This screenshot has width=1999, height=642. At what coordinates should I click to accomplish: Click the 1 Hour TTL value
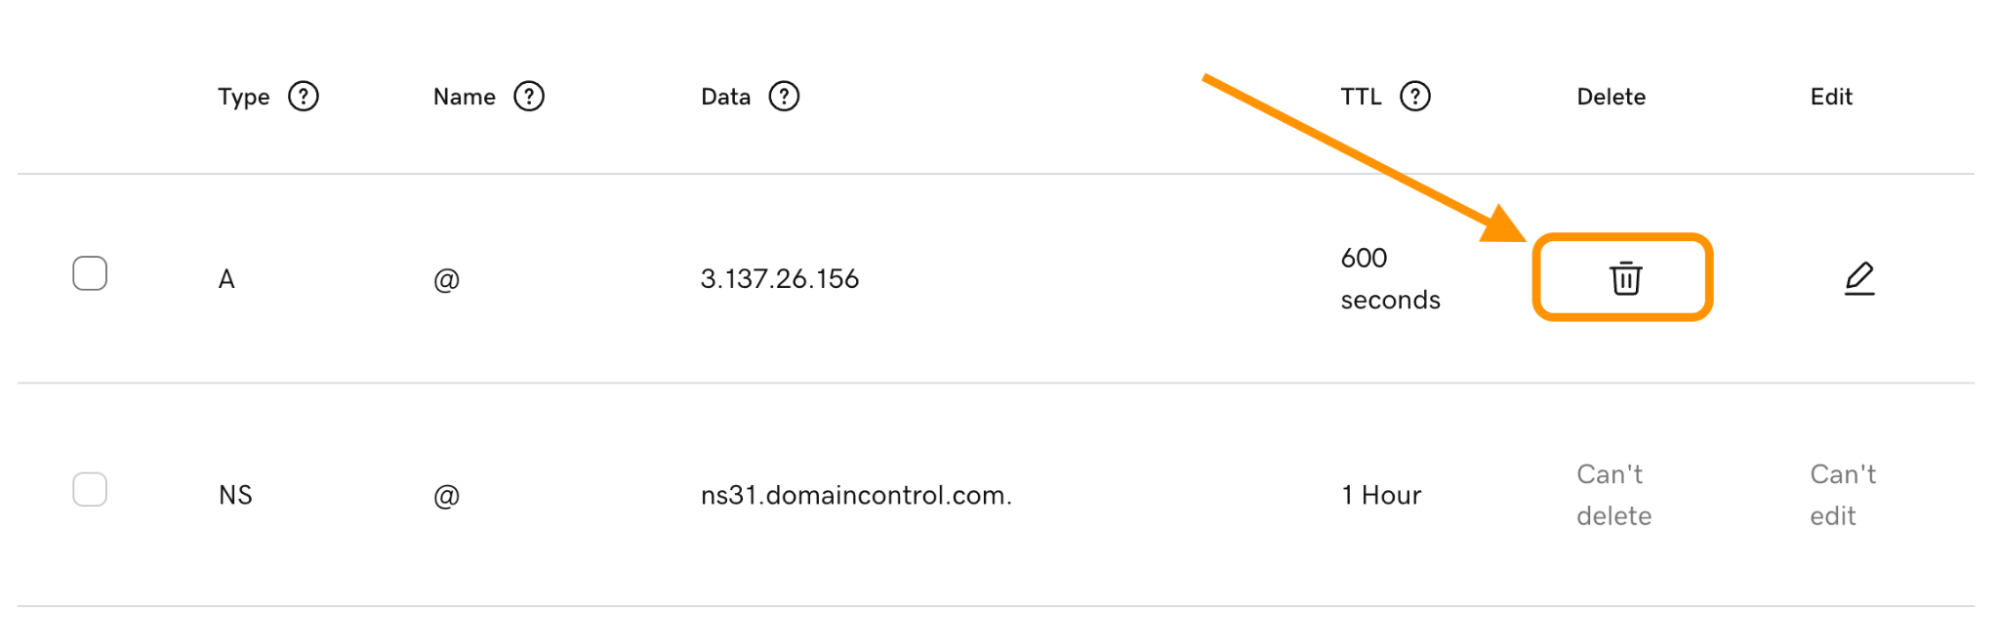[1381, 495]
